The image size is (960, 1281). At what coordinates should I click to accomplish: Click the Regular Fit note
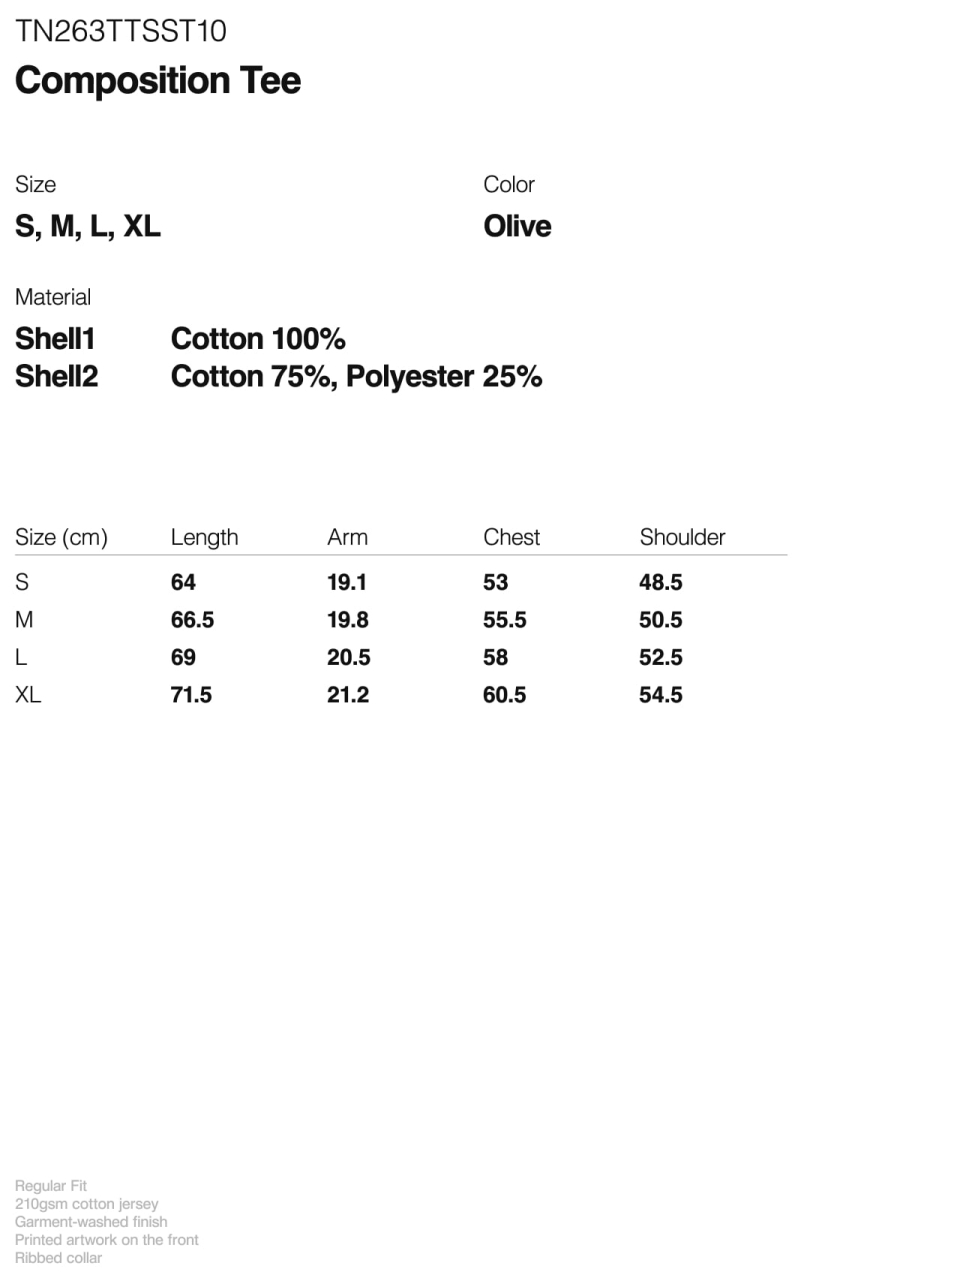51,1186
